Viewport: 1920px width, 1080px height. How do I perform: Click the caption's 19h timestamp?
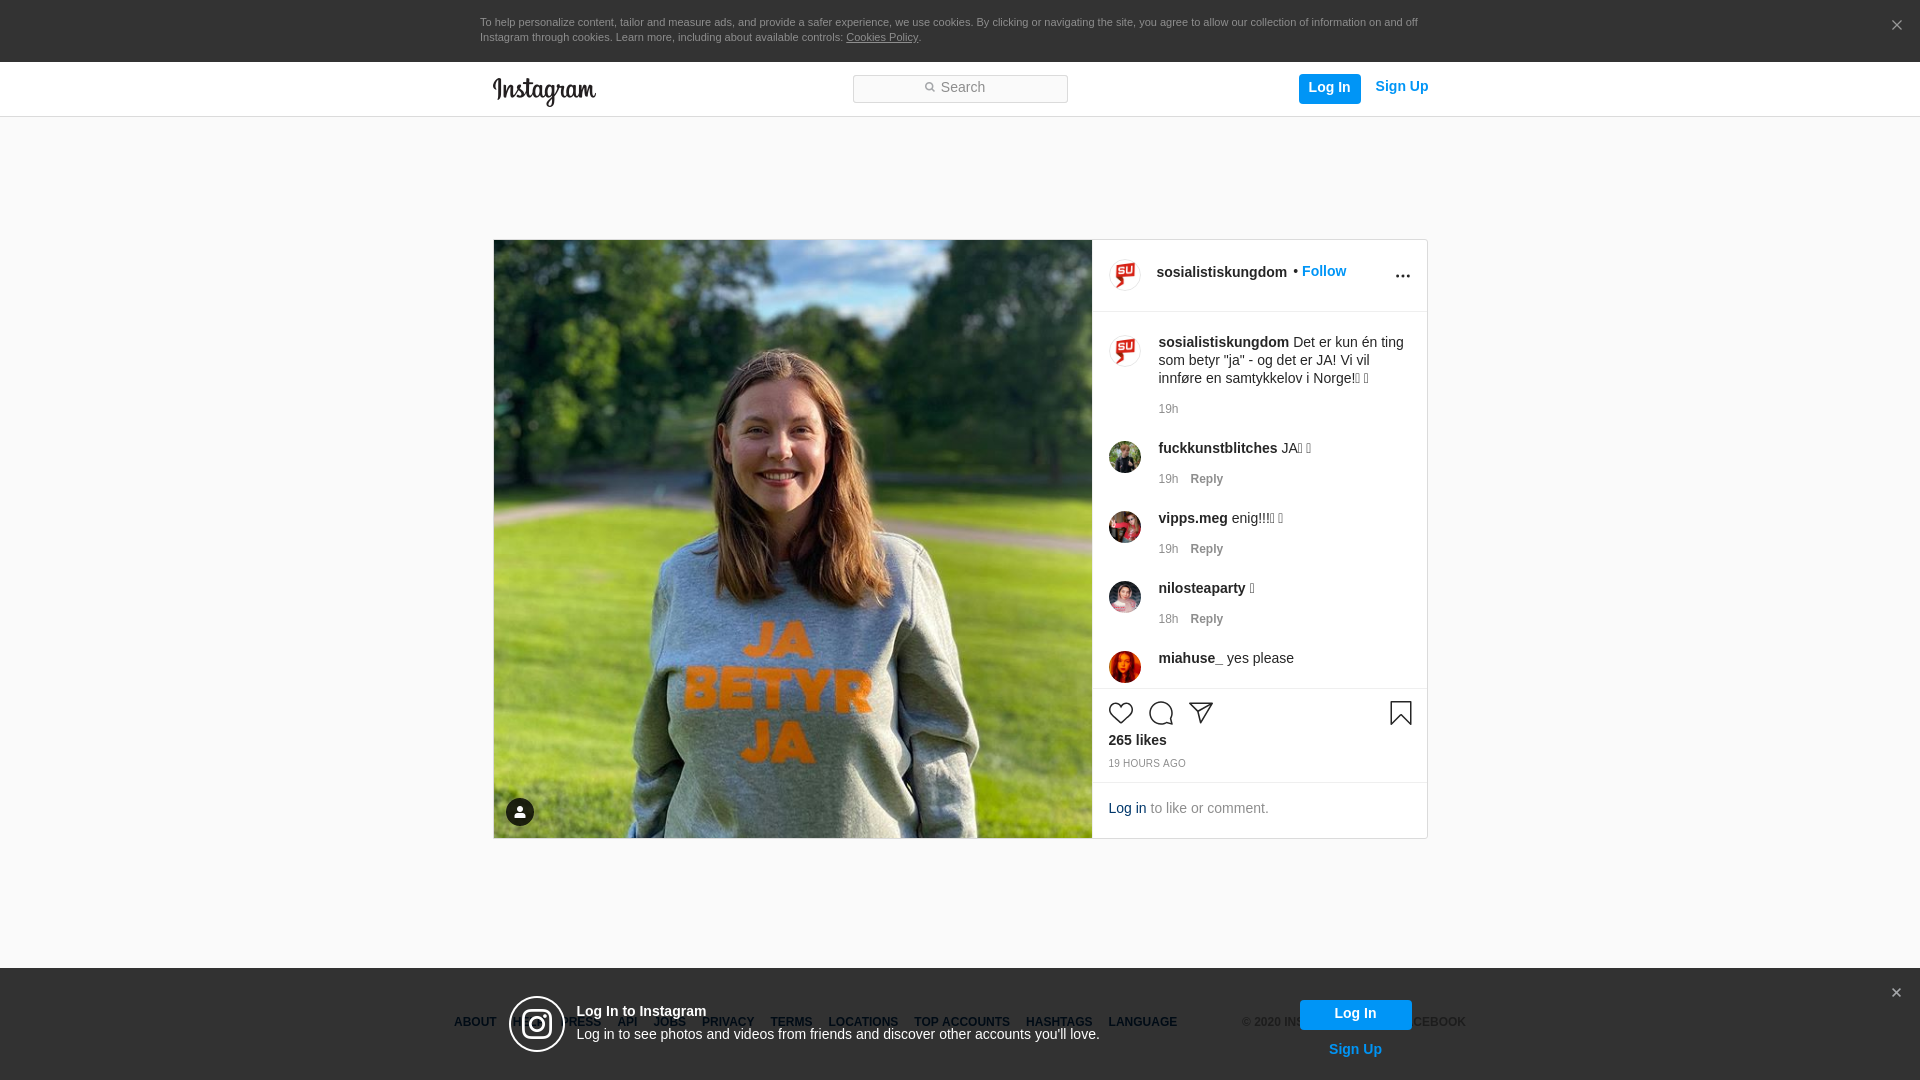point(1168,409)
